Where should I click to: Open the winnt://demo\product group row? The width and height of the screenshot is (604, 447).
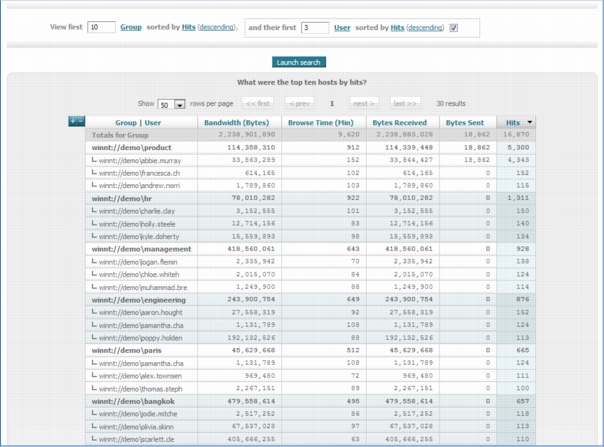(310, 148)
